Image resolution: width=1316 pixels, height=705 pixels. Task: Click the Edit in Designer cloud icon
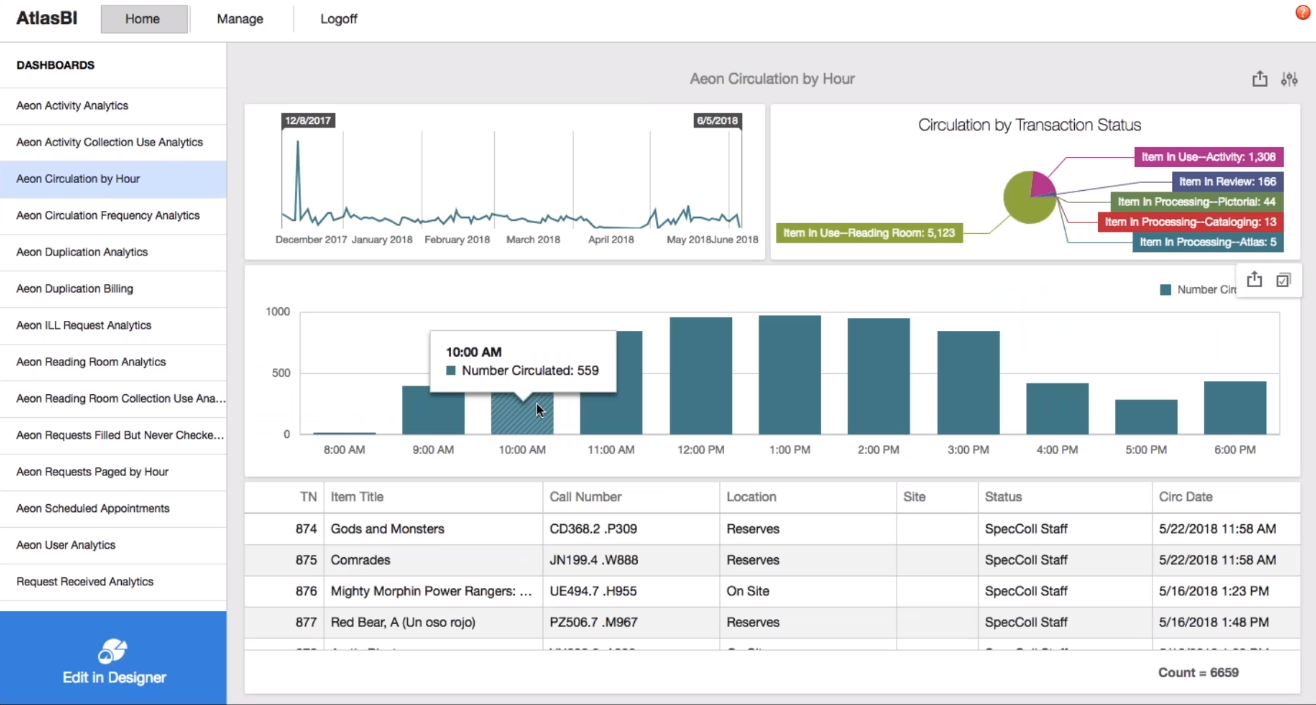(113, 649)
